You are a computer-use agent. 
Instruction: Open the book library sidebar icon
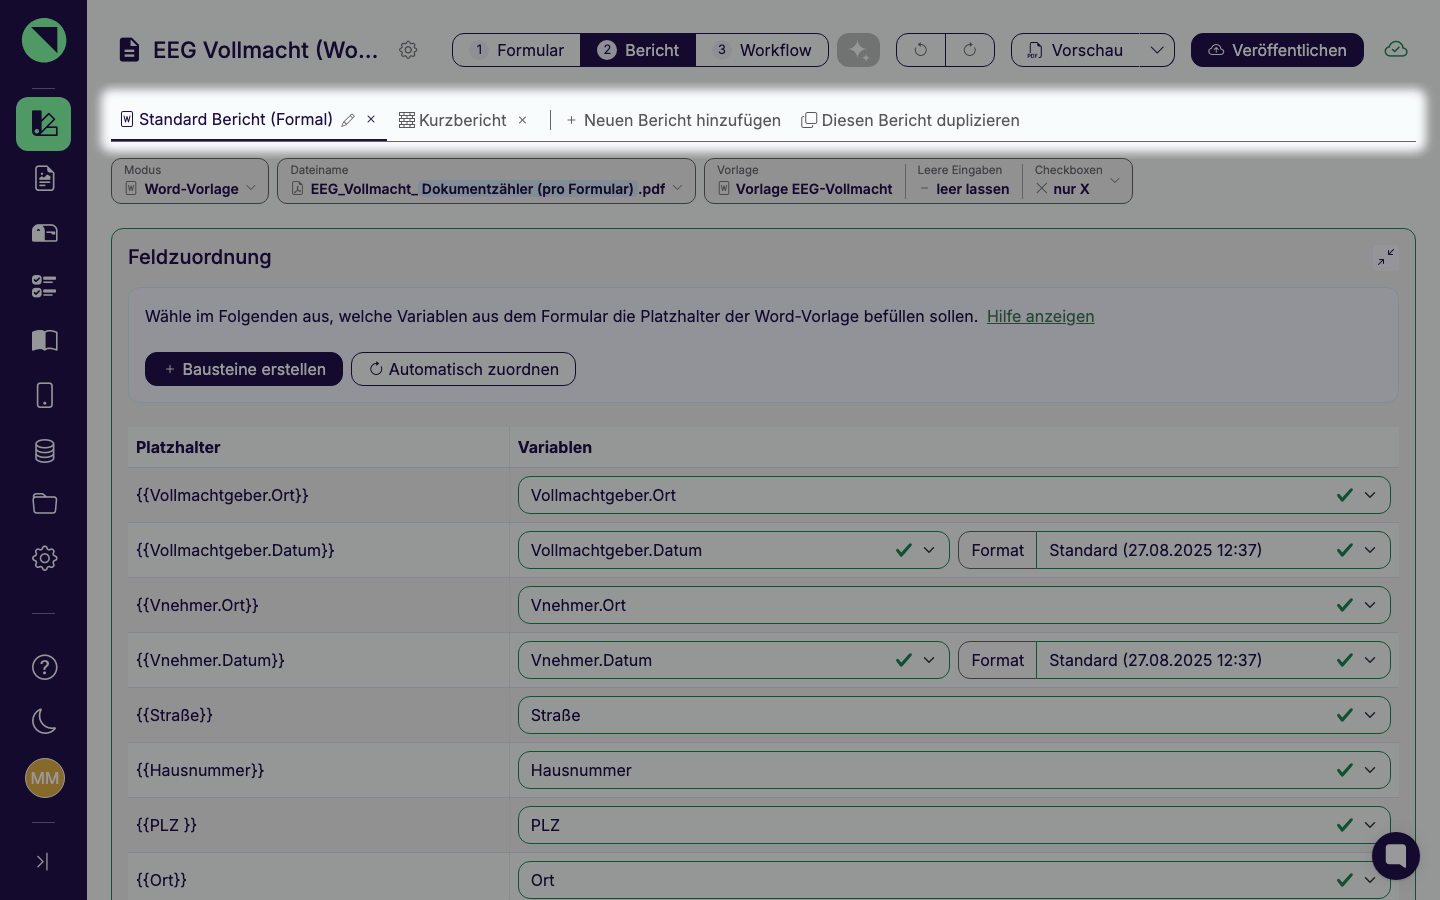44,341
